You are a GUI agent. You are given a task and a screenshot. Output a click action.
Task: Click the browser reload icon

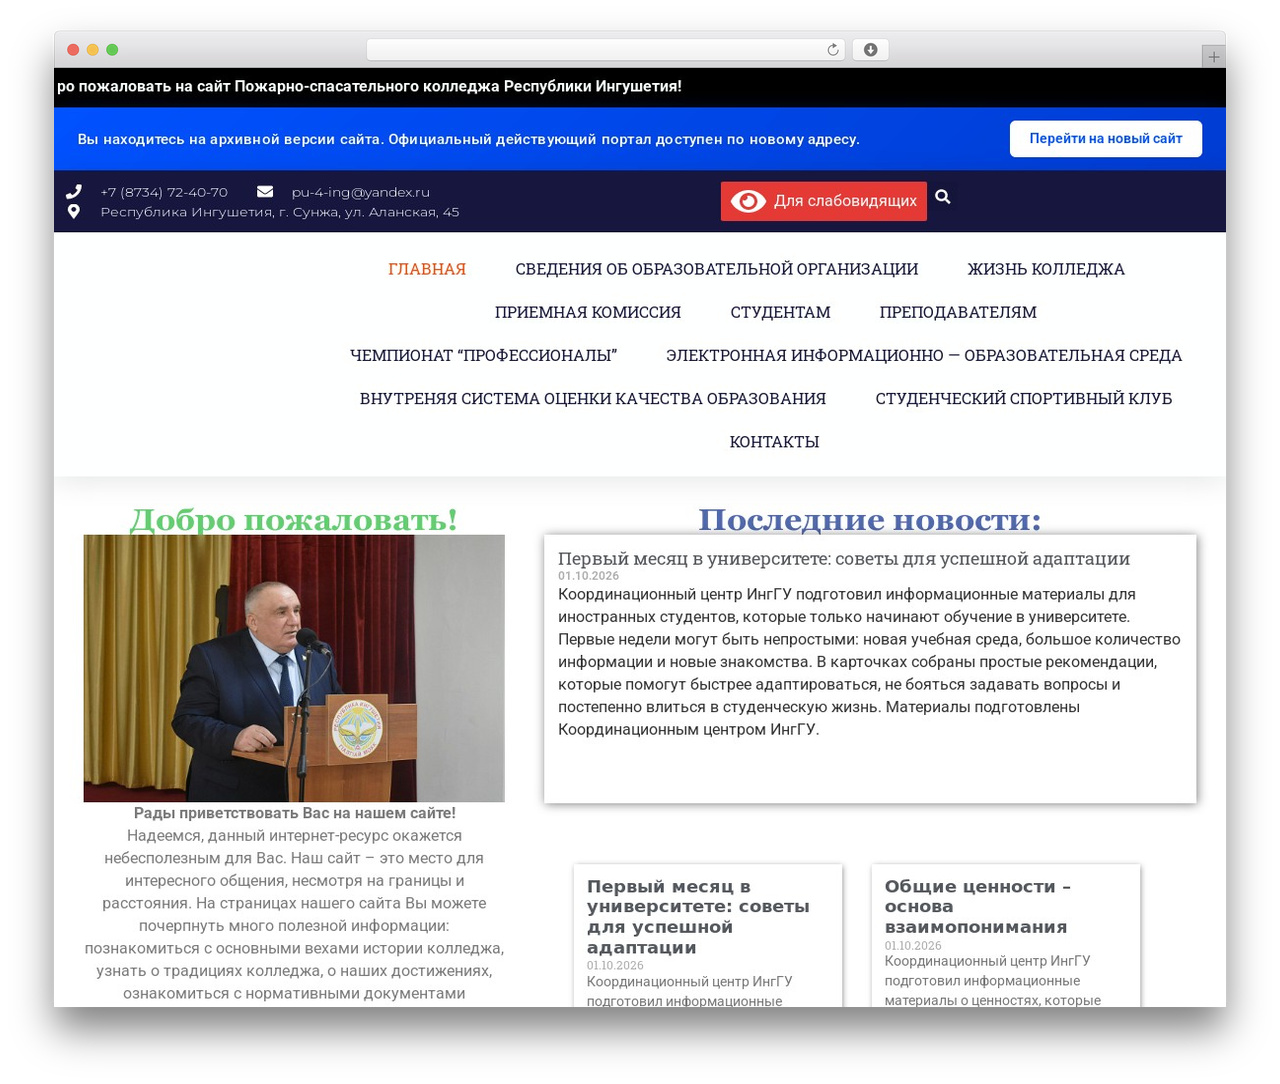coord(832,50)
